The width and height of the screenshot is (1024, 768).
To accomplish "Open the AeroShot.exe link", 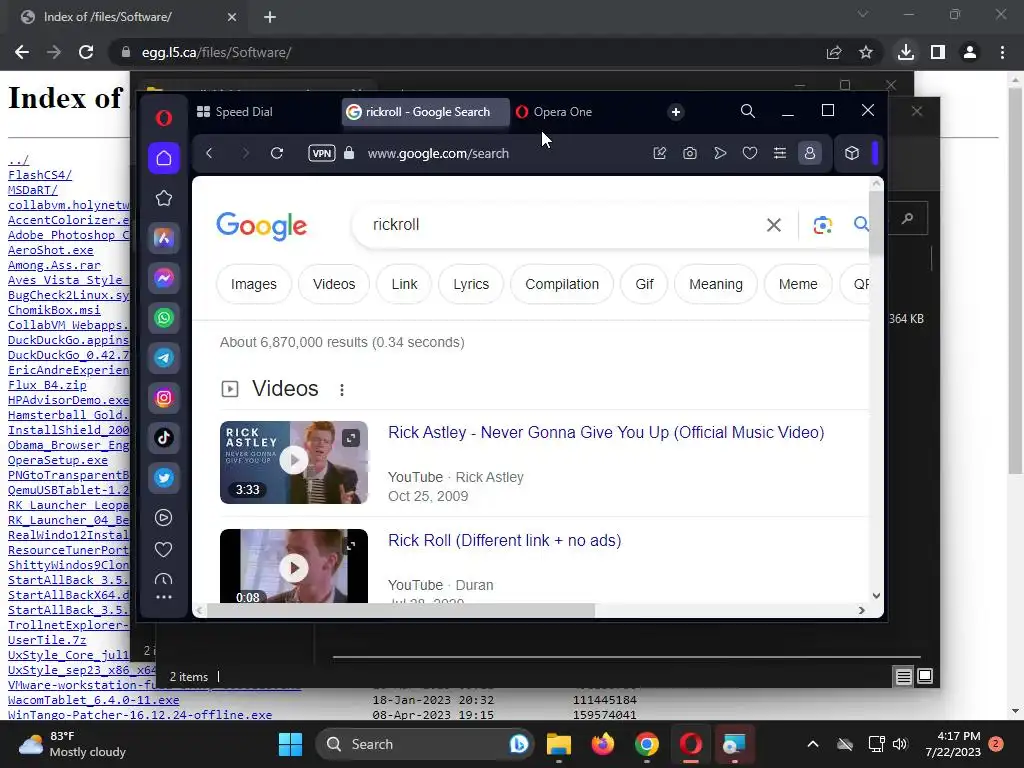I will point(50,250).
